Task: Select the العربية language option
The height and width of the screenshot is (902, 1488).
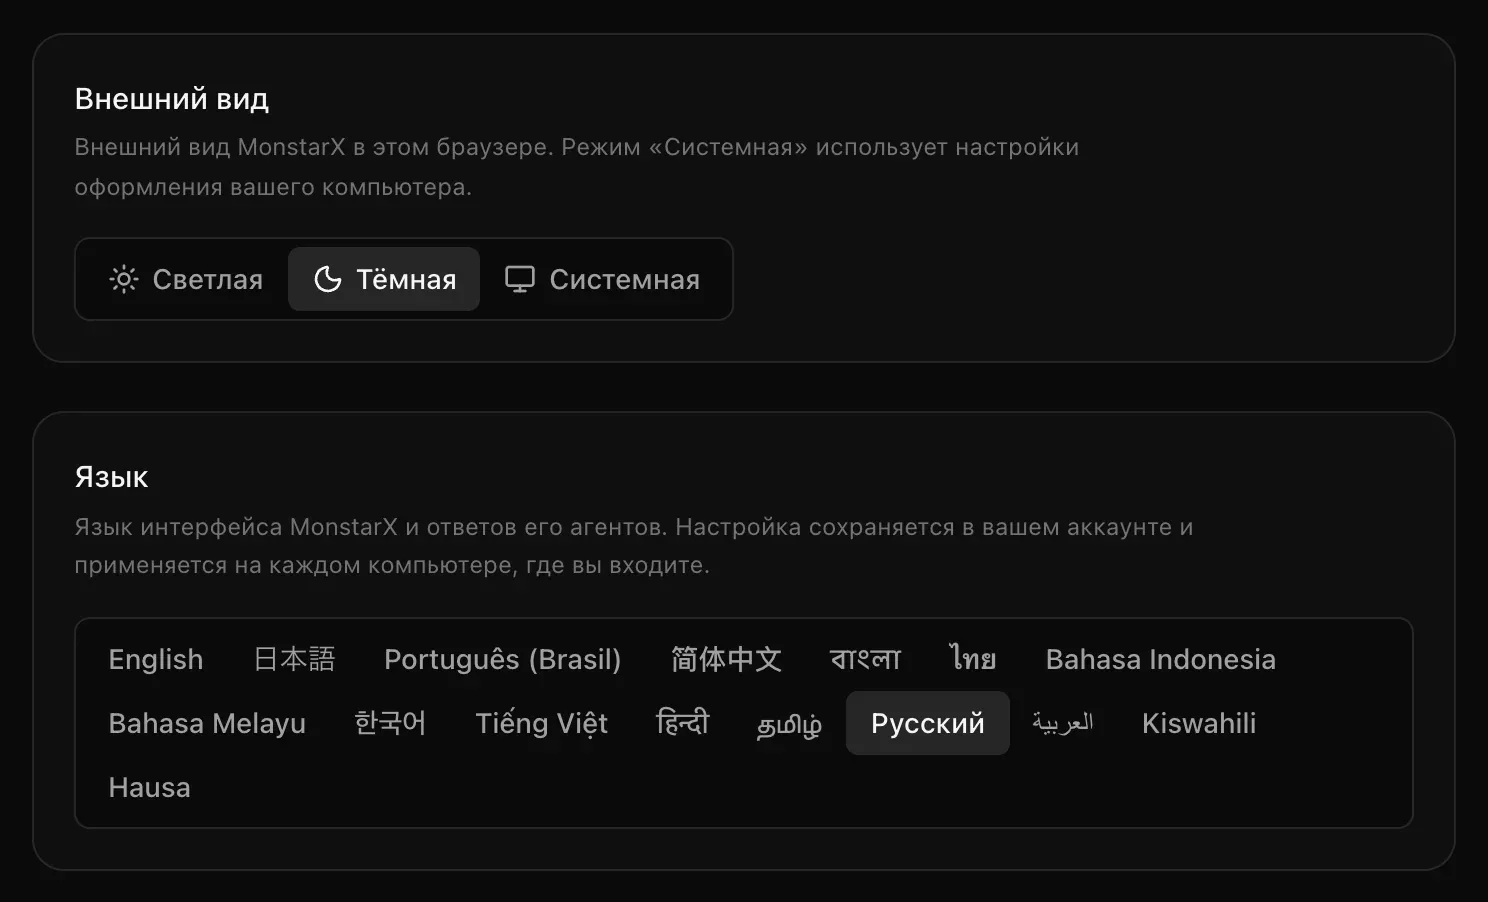Action: pos(1063,723)
